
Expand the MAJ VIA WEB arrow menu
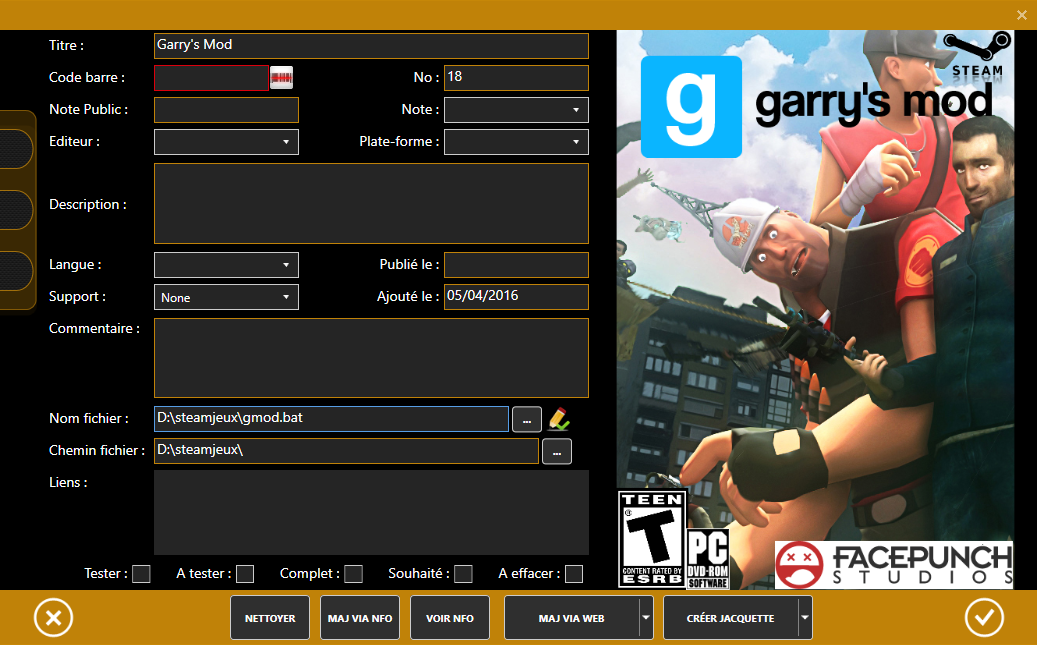[645, 618]
